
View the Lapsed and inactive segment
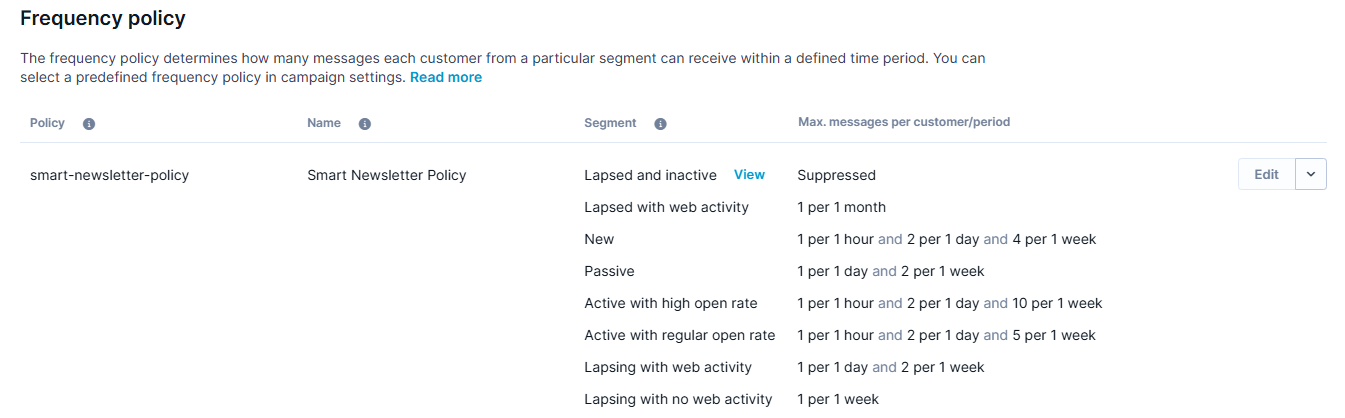(x=749, y=174)
